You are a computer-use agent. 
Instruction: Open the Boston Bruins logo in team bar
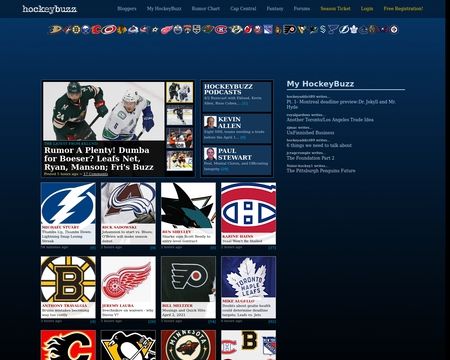76,30
